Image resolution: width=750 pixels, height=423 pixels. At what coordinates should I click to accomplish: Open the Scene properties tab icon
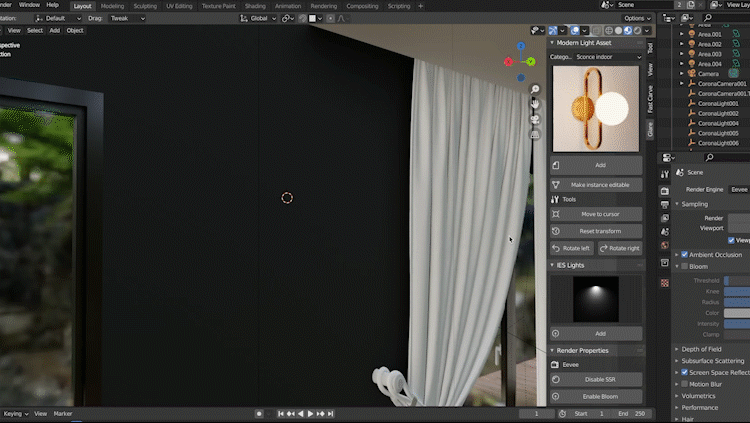pyautogui.click(x=665, y=232)
